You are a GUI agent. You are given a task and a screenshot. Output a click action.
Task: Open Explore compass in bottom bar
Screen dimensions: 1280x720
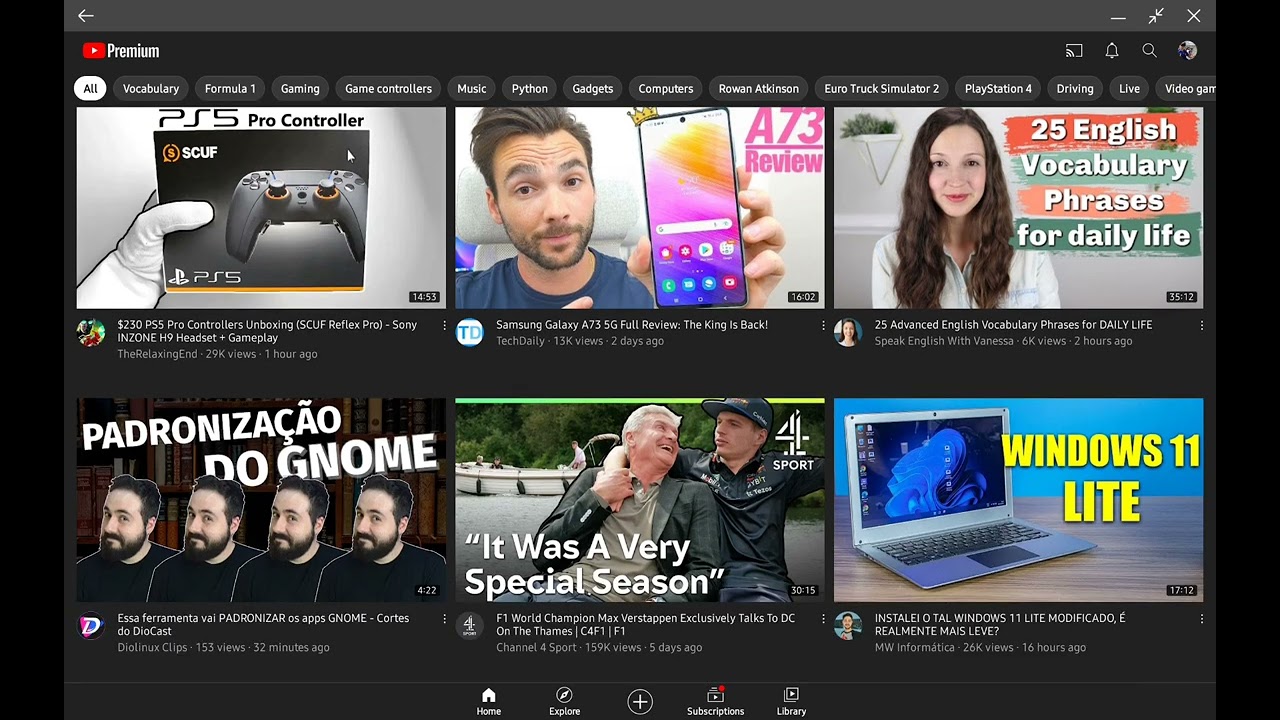564,702
